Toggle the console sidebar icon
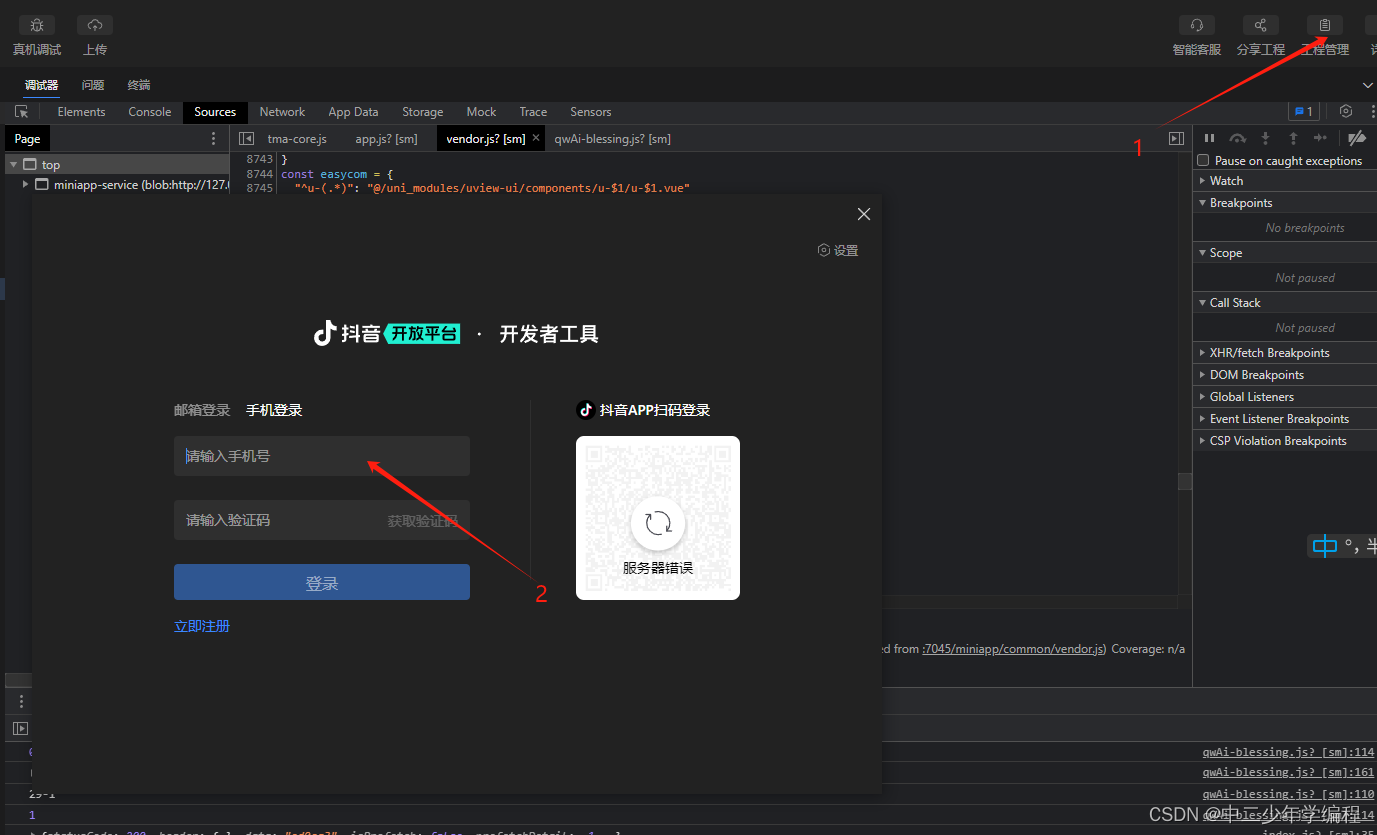 (20, 729)
